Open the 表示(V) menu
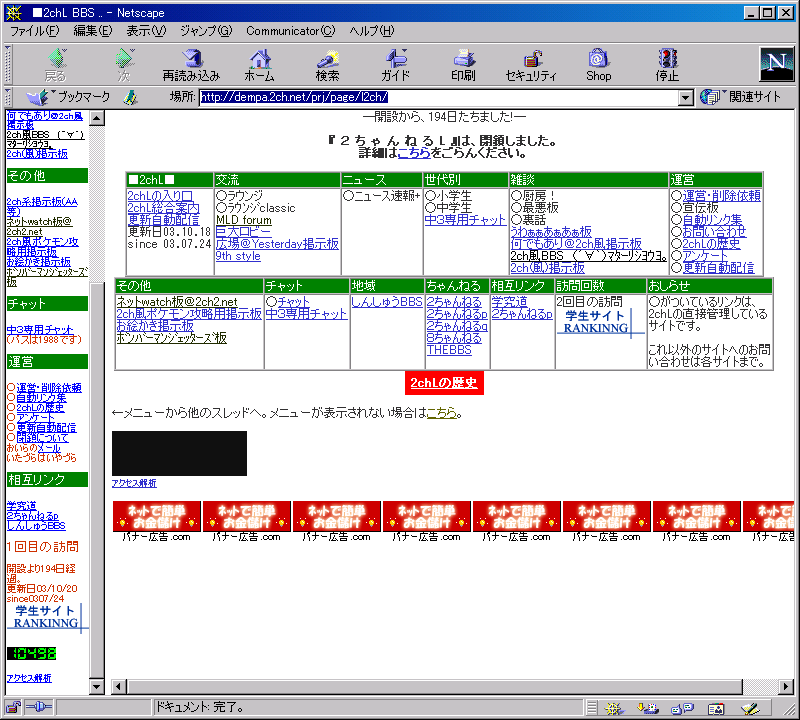The height and width of the screenshot is (720, 800). point(146,31)
